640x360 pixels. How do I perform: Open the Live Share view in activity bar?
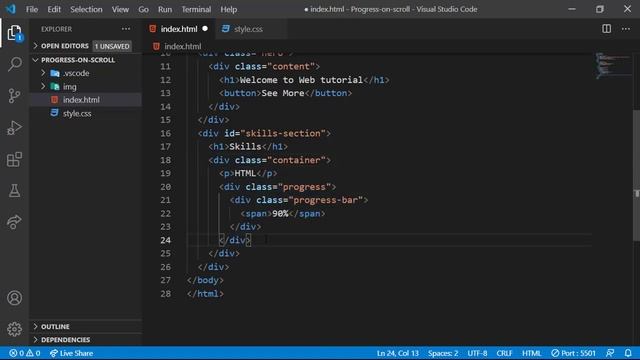[x=14, y=222]
